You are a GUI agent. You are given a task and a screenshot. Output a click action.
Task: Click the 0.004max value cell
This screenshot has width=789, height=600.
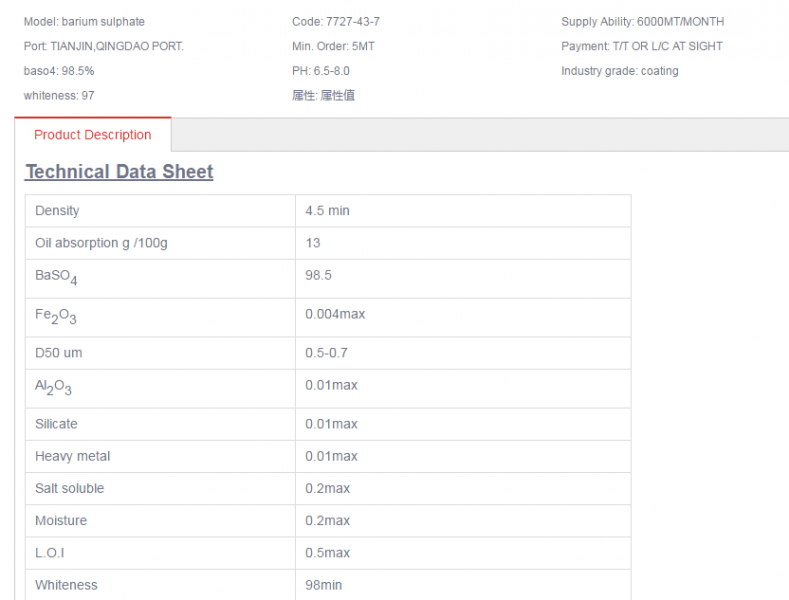click(x=463, y=318)
